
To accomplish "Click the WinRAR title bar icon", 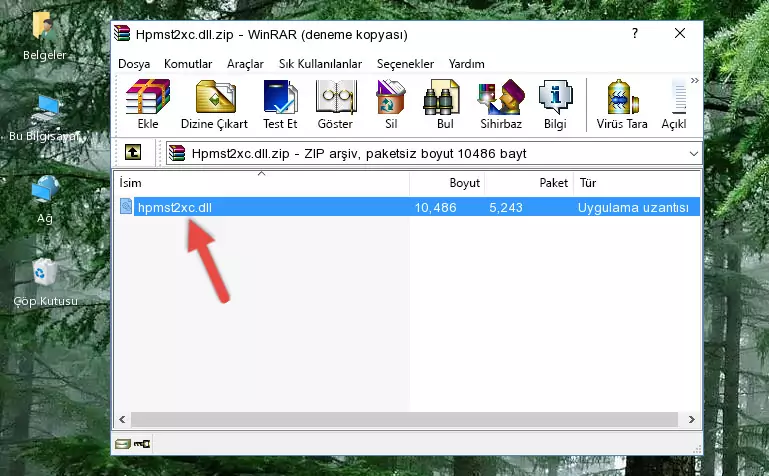I will [122, 34].
